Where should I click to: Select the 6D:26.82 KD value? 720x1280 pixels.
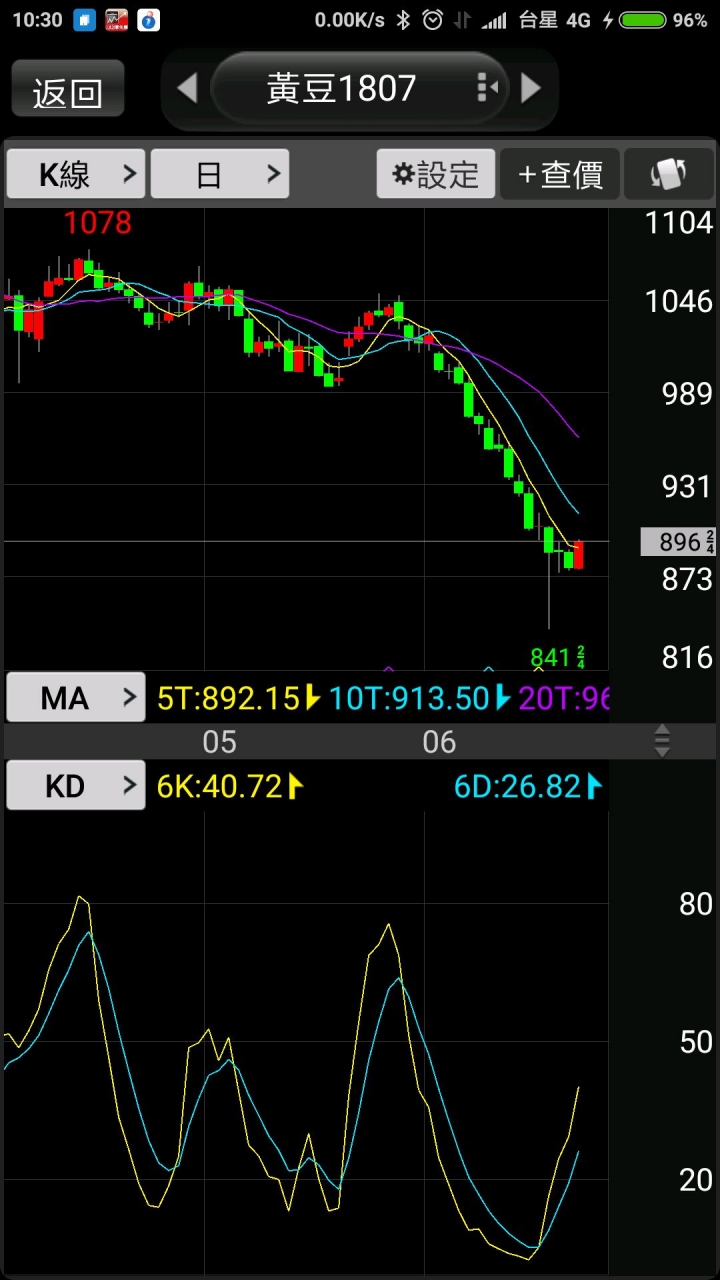coord(528,787)
